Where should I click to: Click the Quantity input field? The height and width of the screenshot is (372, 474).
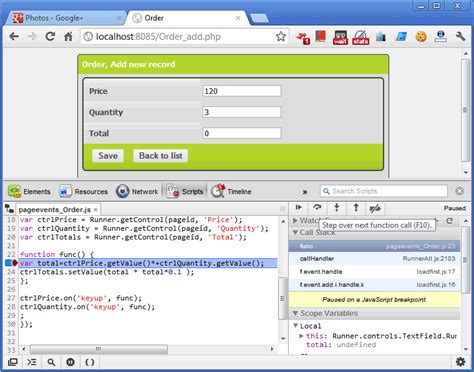(x=242, y=112)
